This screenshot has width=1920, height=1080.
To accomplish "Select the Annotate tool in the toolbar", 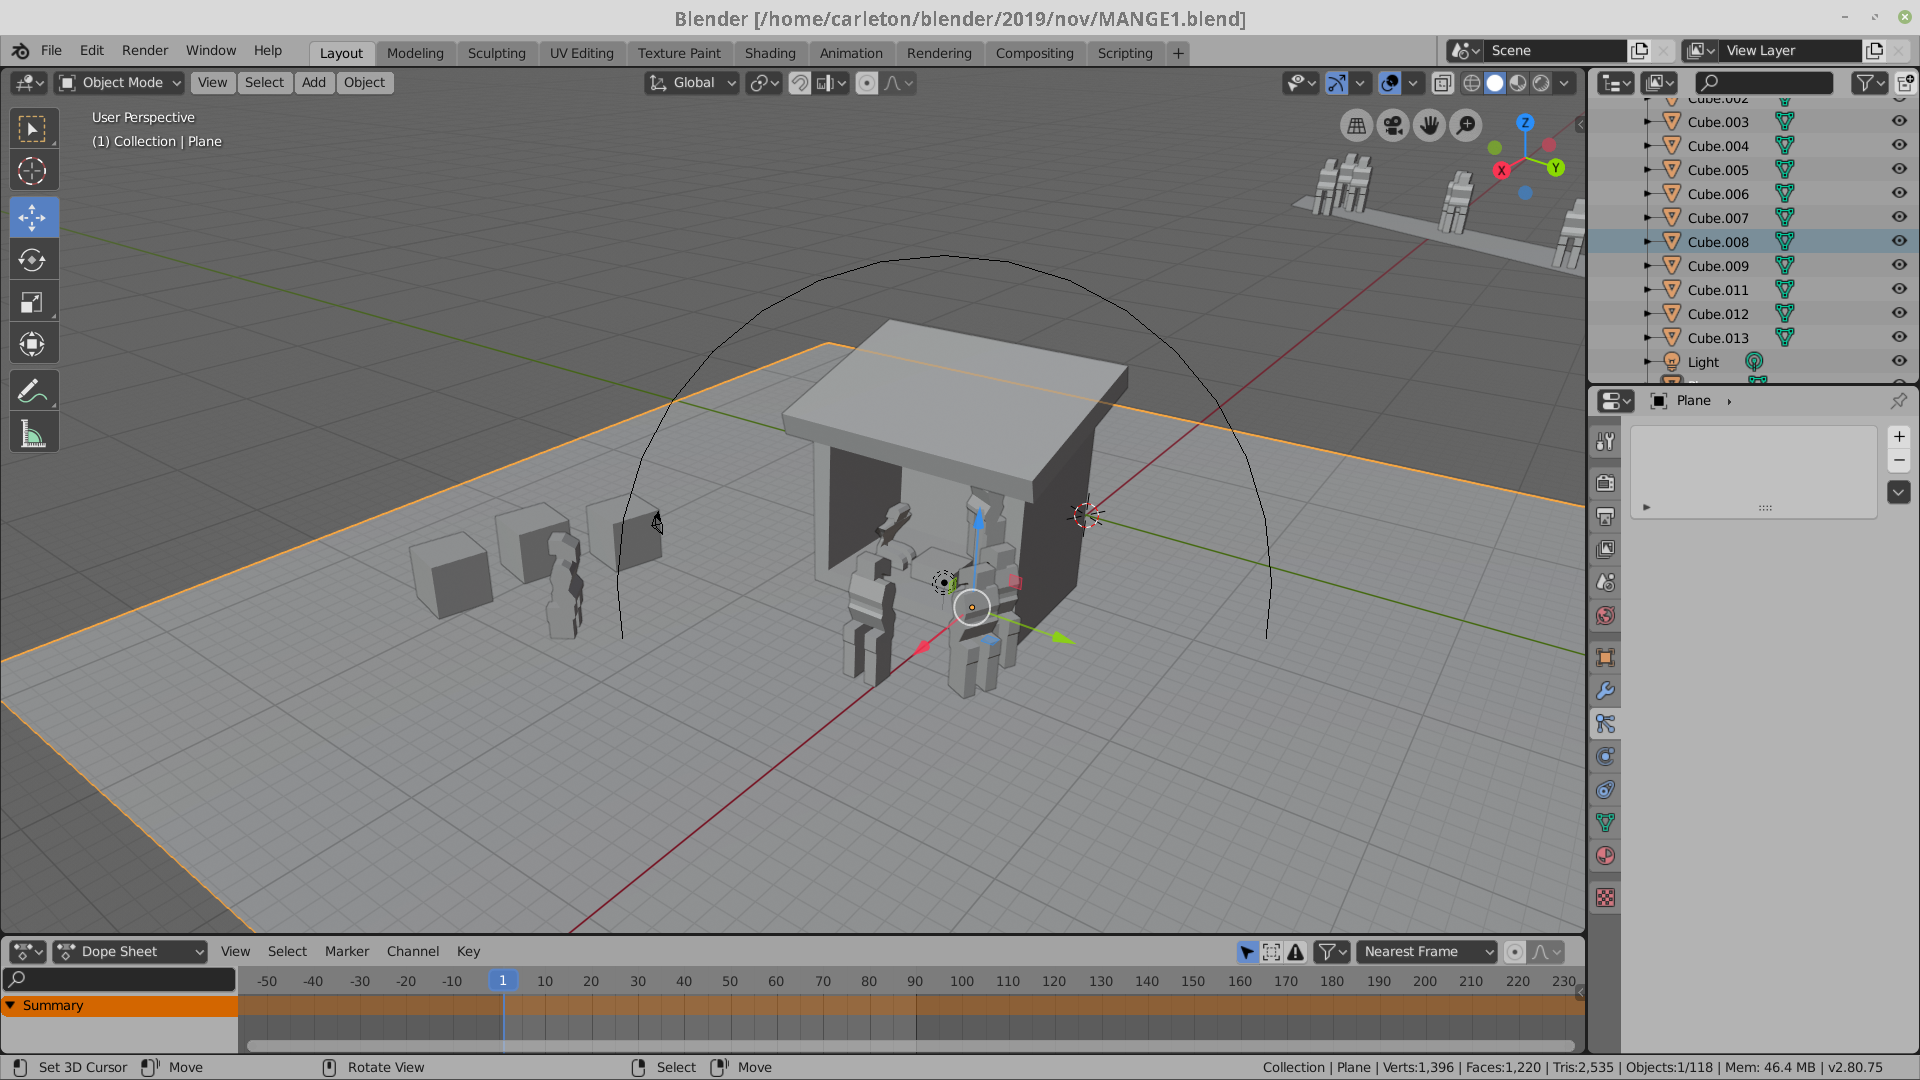I will click(x=32, y=391).
